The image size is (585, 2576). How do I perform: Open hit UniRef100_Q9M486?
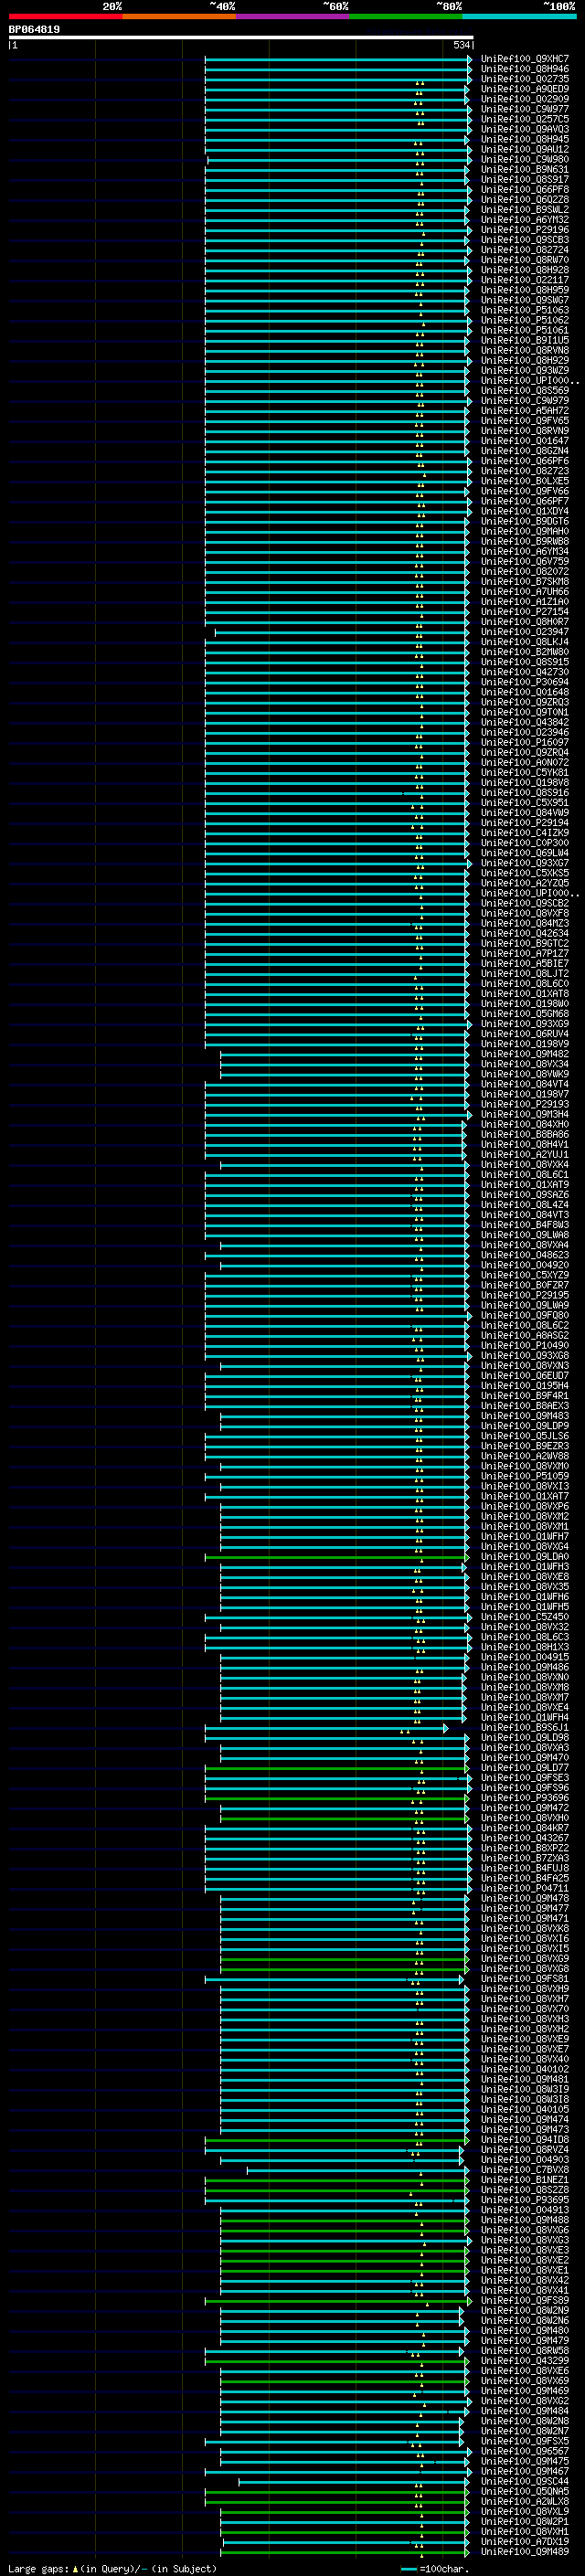pyautogui.click(x=525, y=1667)
